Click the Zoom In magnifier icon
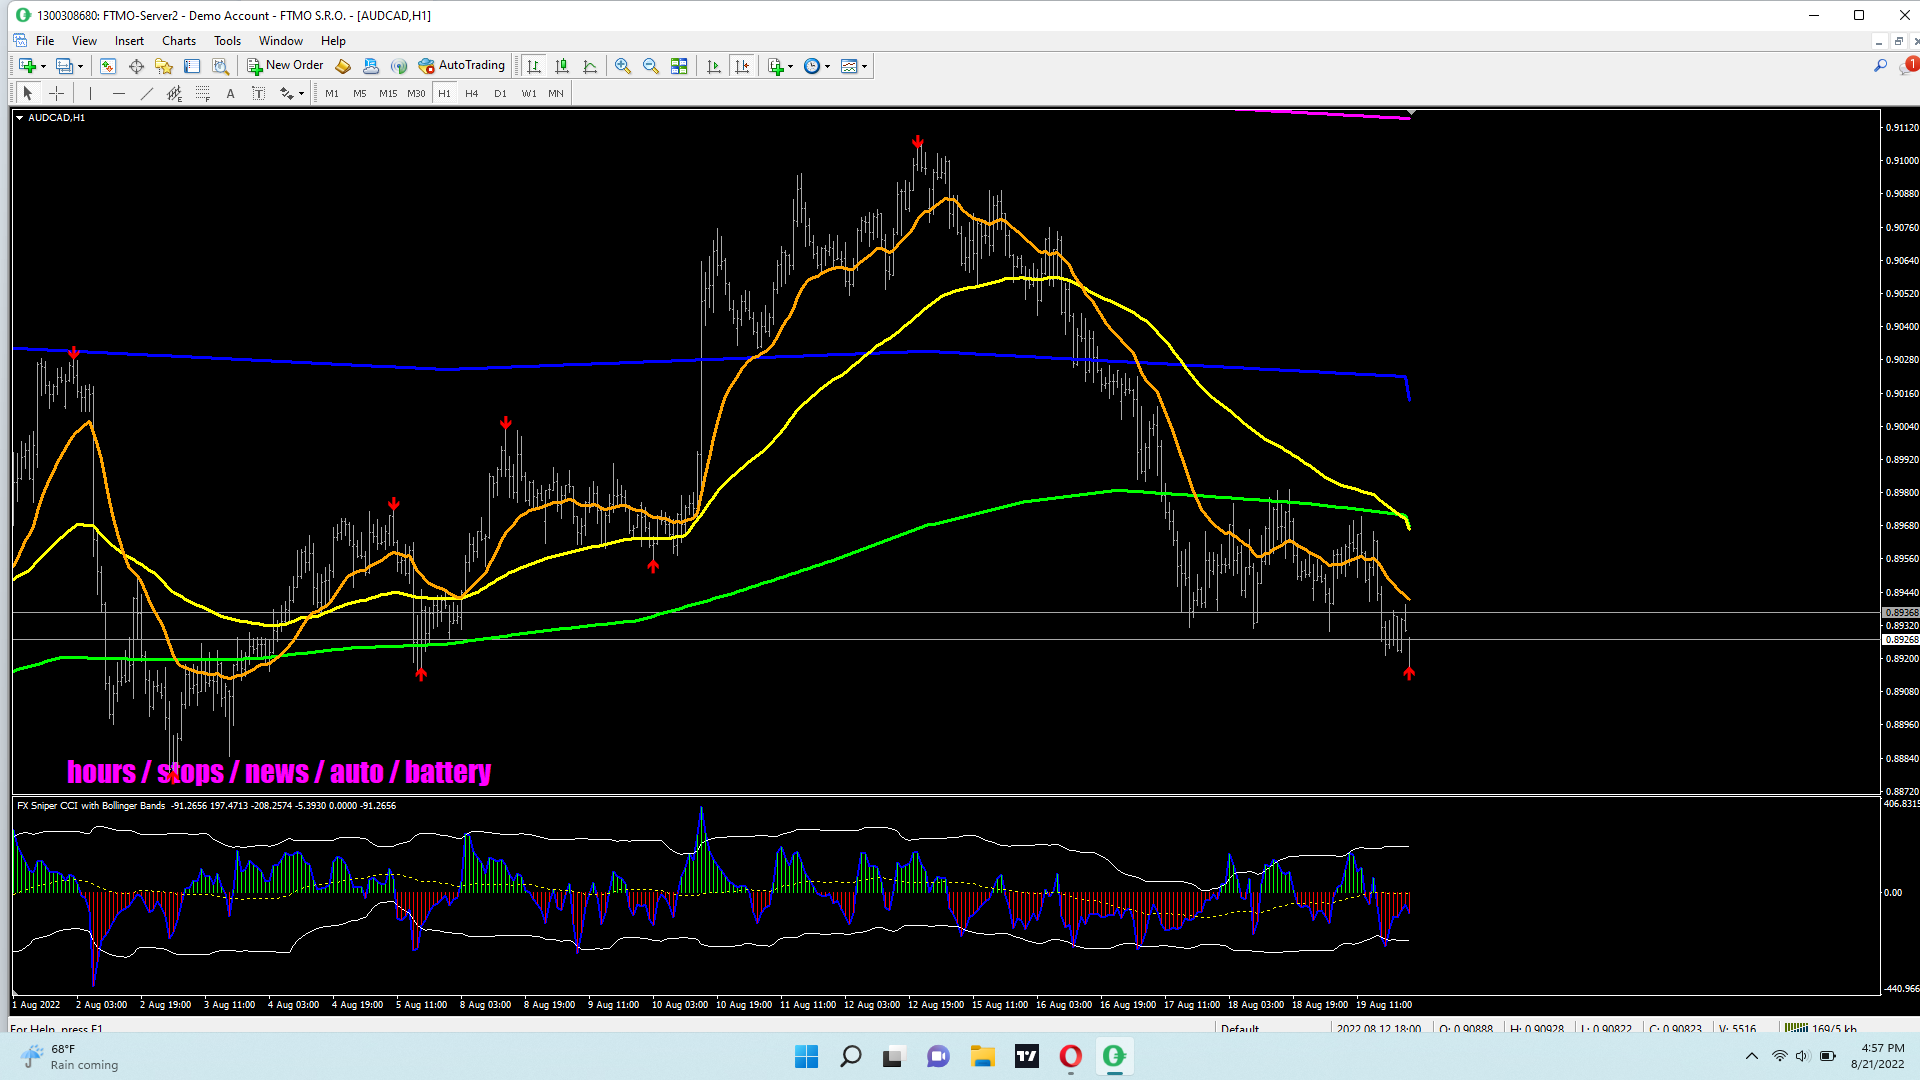This screenshot has height=1080, width=1920. (x=622, y=66)
